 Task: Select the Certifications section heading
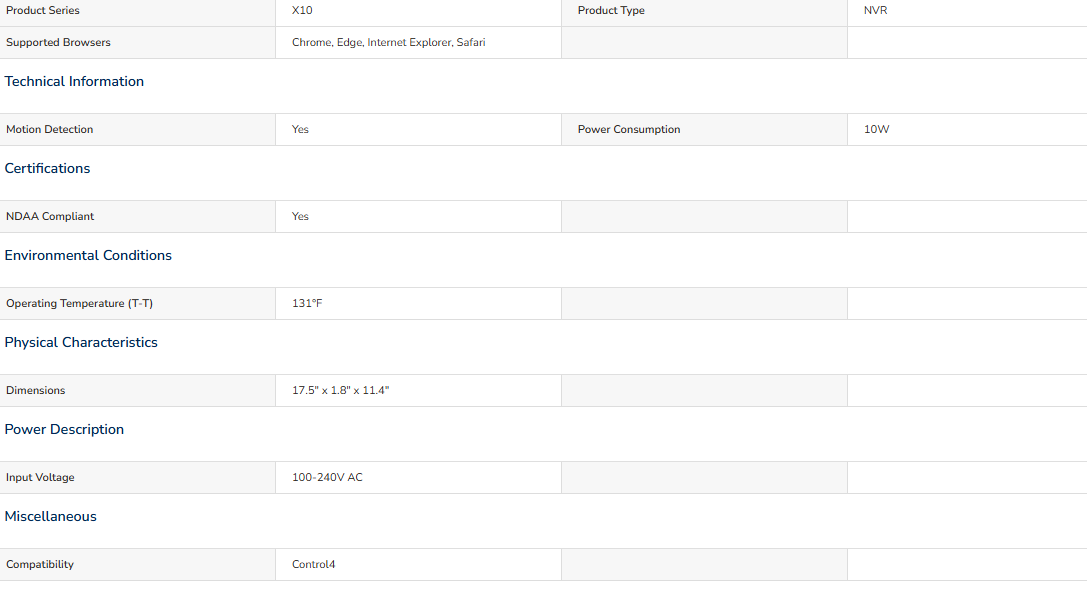pos(47,168)
